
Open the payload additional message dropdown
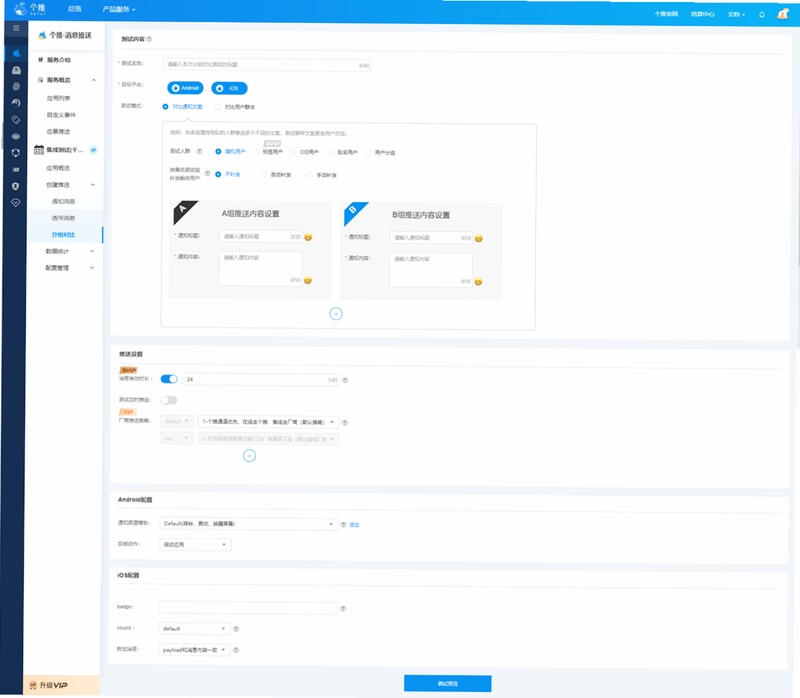(x=194, y=650)
